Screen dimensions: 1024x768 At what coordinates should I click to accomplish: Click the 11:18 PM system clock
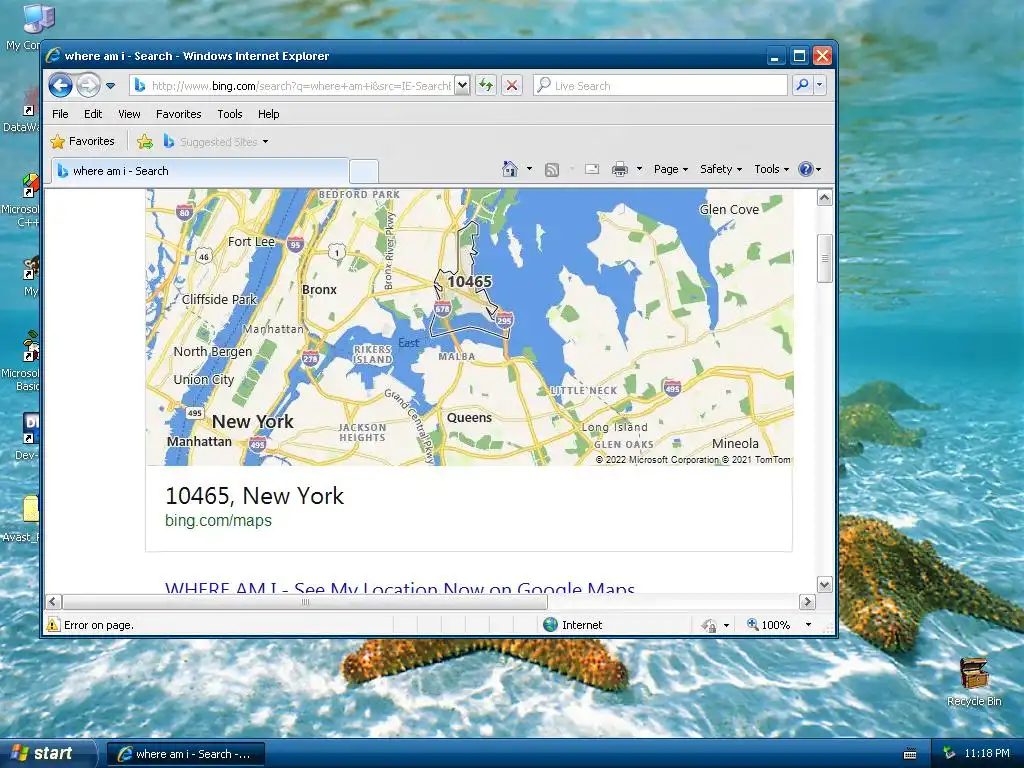987,753
